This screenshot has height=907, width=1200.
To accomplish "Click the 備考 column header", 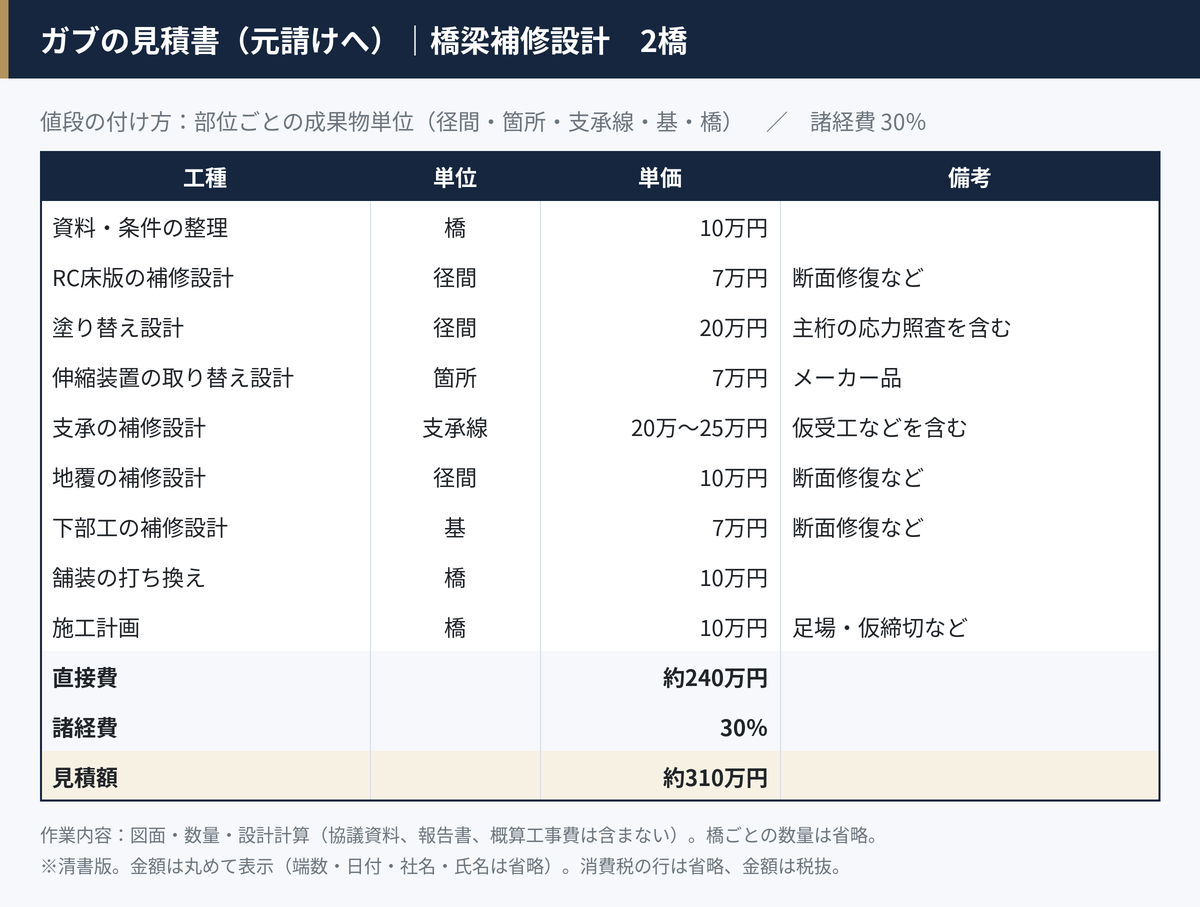I will point(969,178).
